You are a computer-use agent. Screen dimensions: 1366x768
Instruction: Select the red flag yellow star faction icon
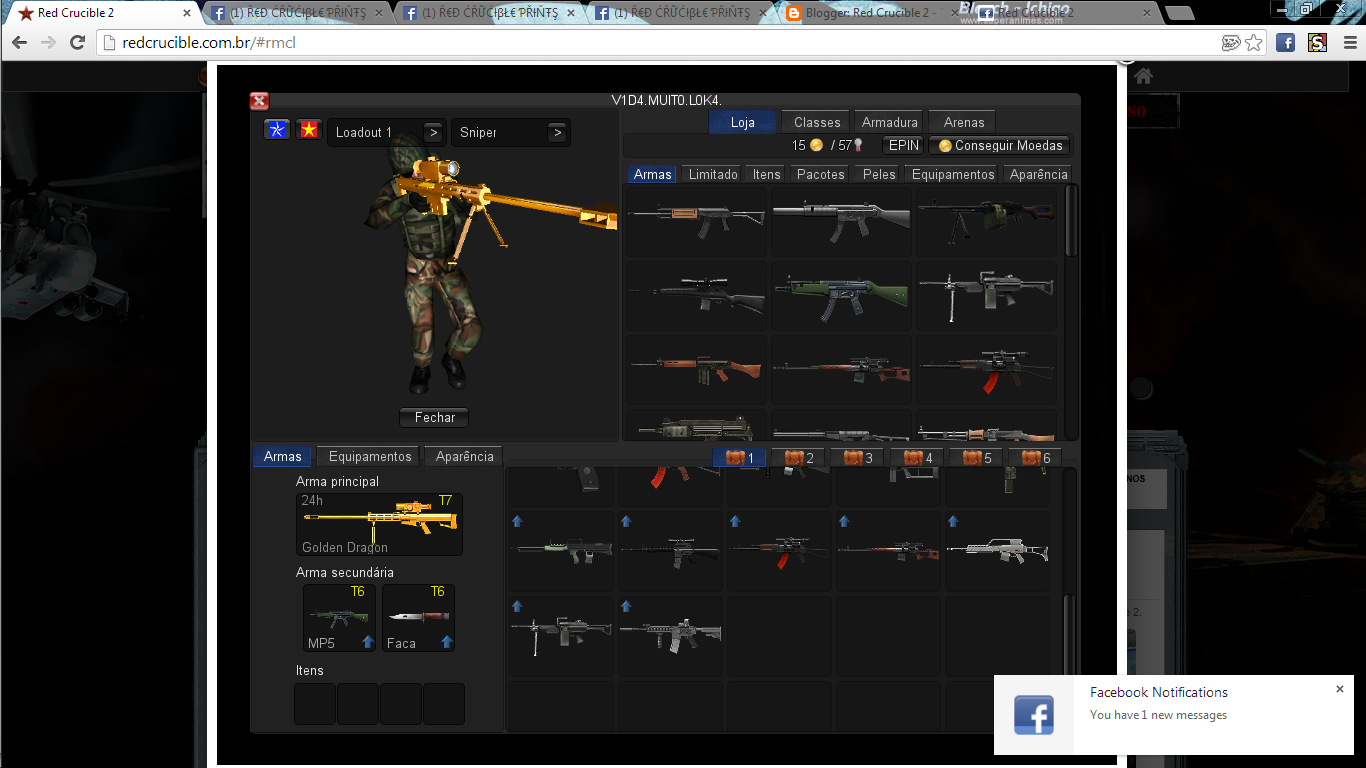(309, 129)
